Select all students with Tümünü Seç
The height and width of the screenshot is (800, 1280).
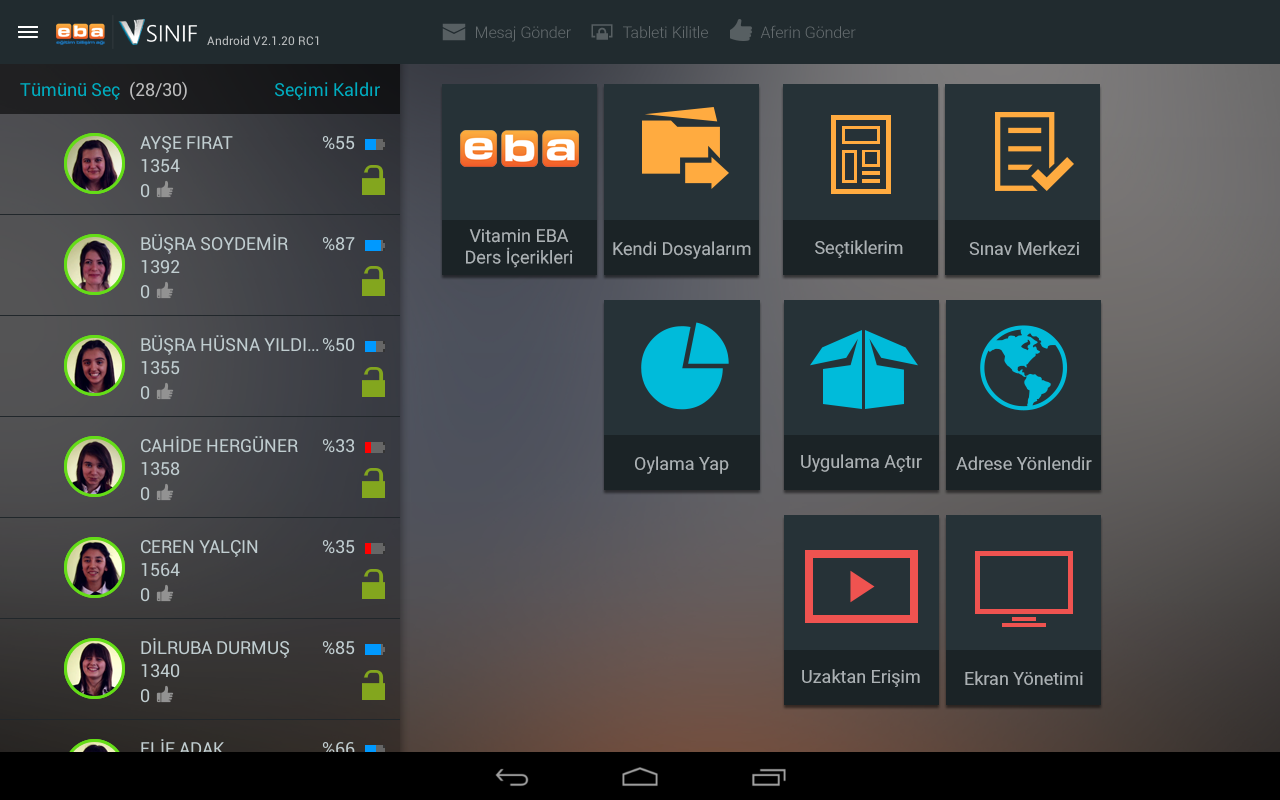click(x=70, y=90)
